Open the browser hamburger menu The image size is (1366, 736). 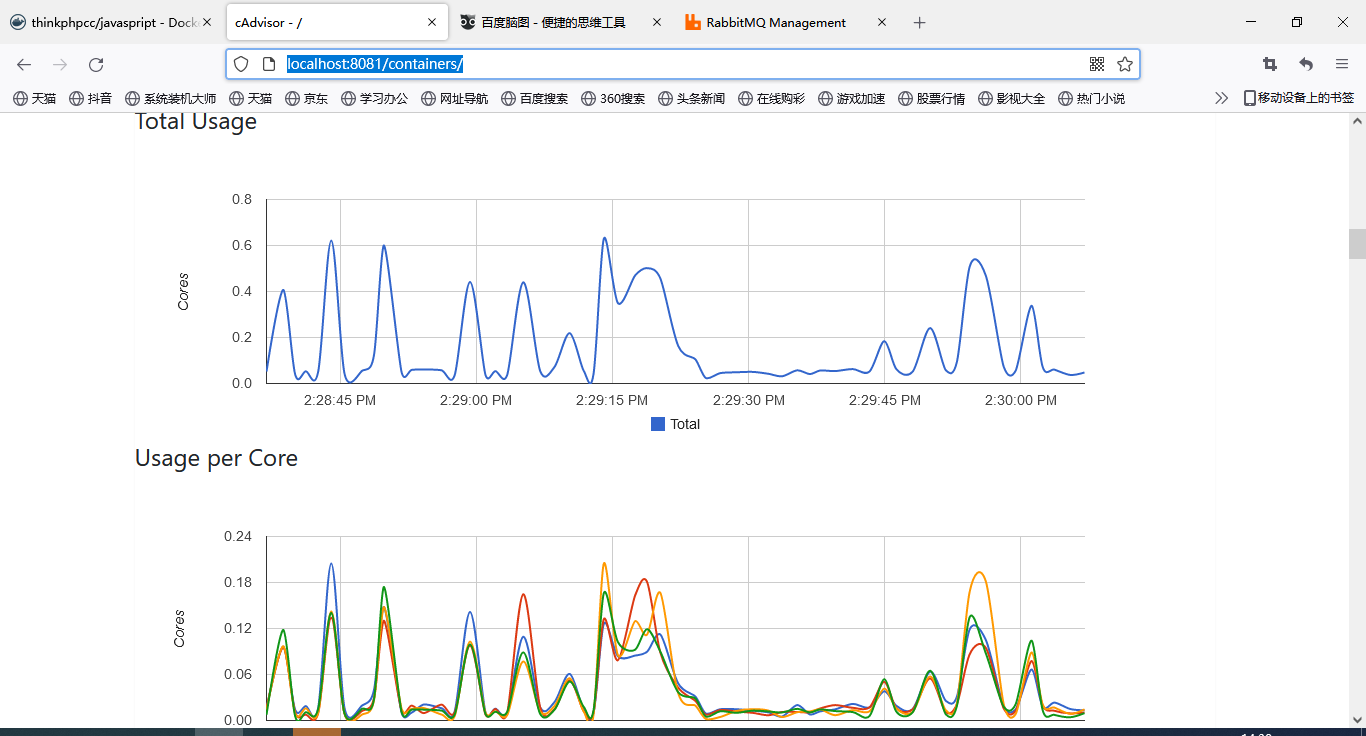(x=1342, y=64)
